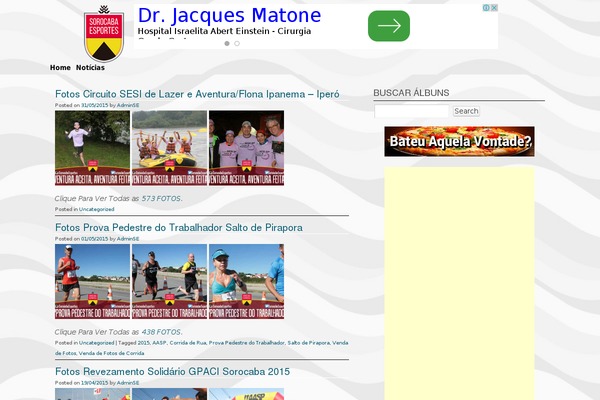Open the AdminSE author link under the SESI post

[128, 105]
